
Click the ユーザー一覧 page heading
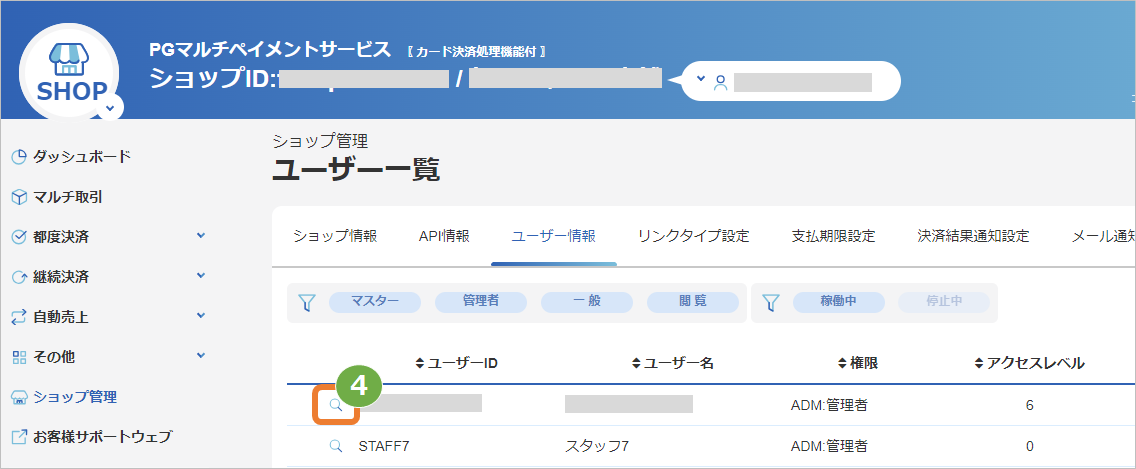click(356, 170)
